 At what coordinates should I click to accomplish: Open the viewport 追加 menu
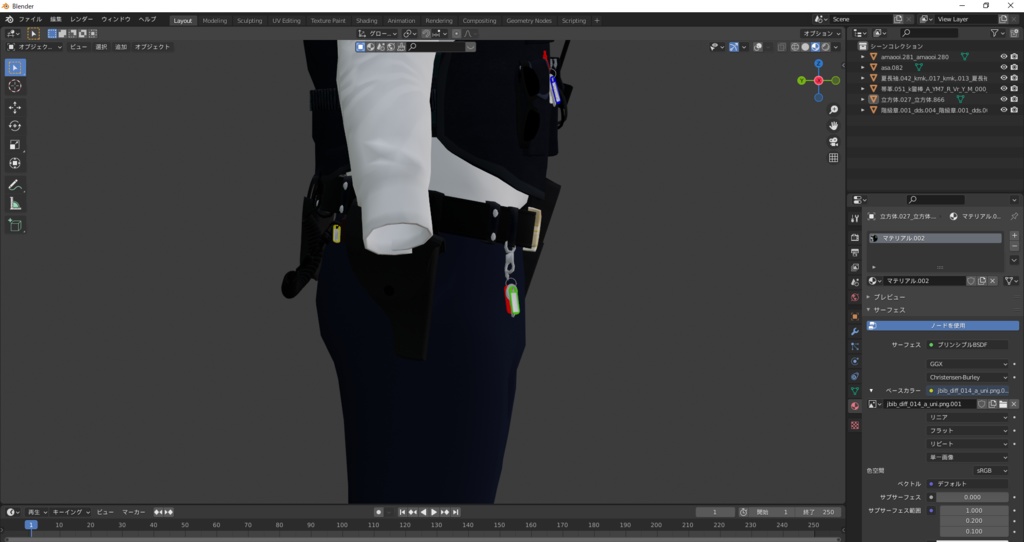(121, 47)
